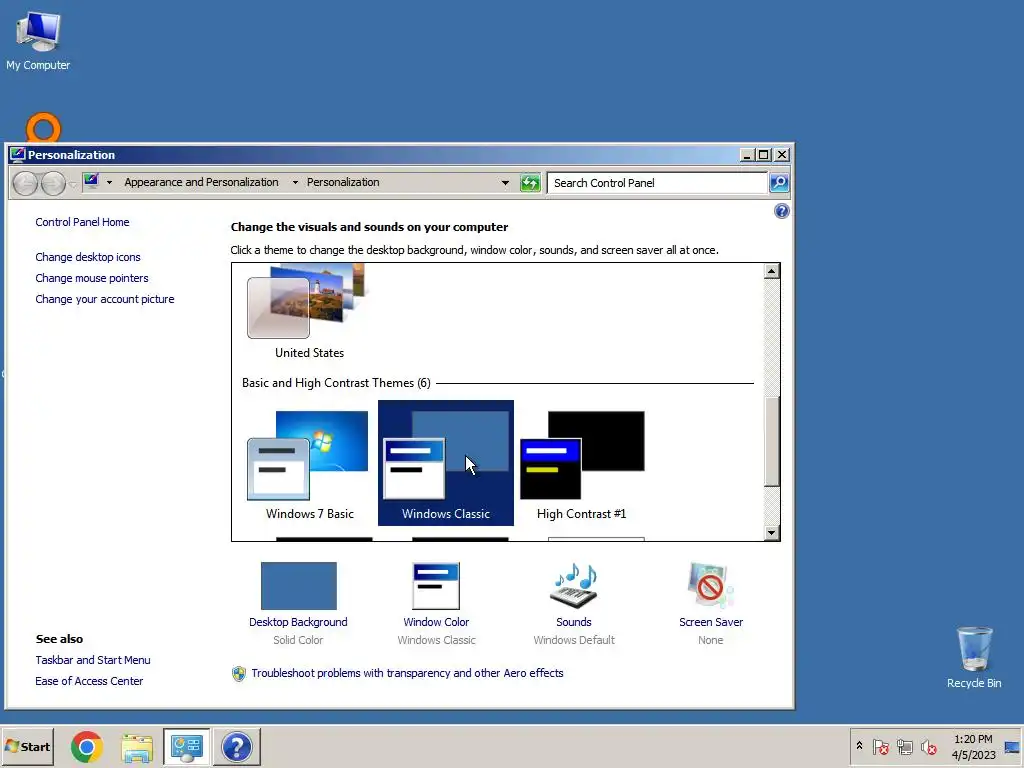The height and width of the screenshot is (768, 1024).
Task: Select the Windows 7 Basic theme
Action: pos(309,463)
